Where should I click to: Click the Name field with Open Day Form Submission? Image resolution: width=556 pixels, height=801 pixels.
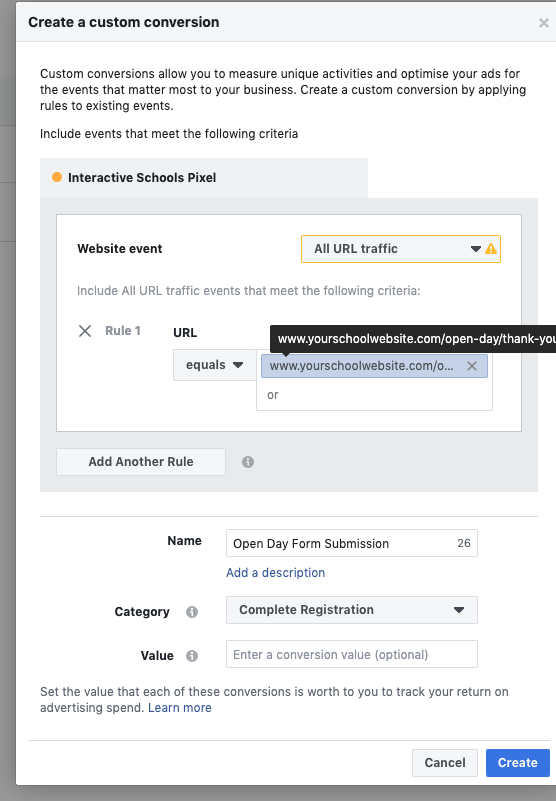pos(352,543)
